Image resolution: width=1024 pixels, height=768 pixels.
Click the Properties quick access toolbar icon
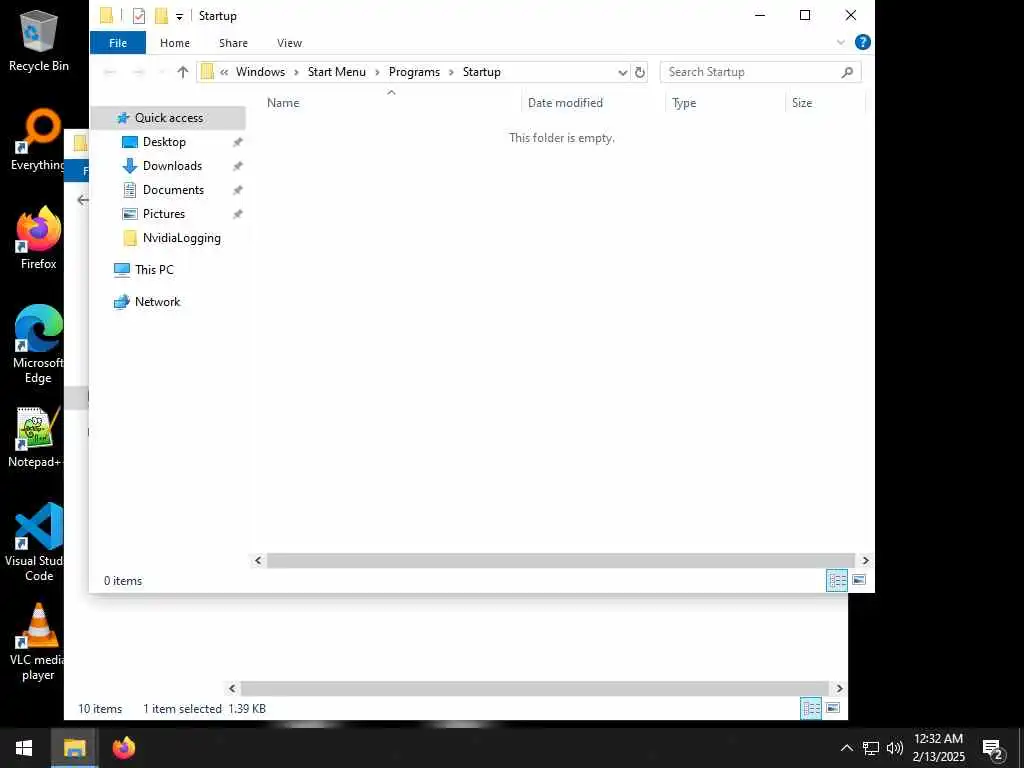[138, 16]
